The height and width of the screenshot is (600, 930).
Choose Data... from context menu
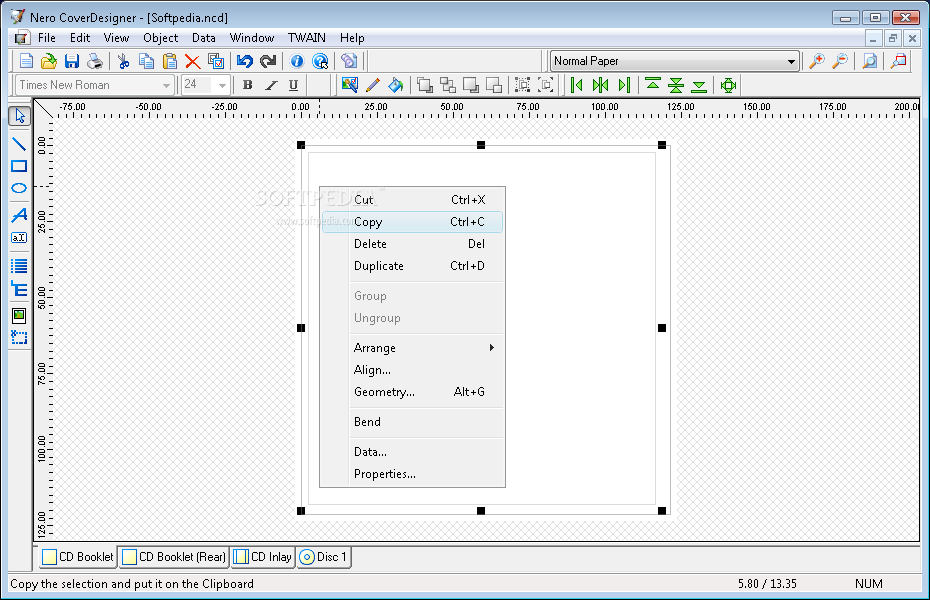click(412, 452)
